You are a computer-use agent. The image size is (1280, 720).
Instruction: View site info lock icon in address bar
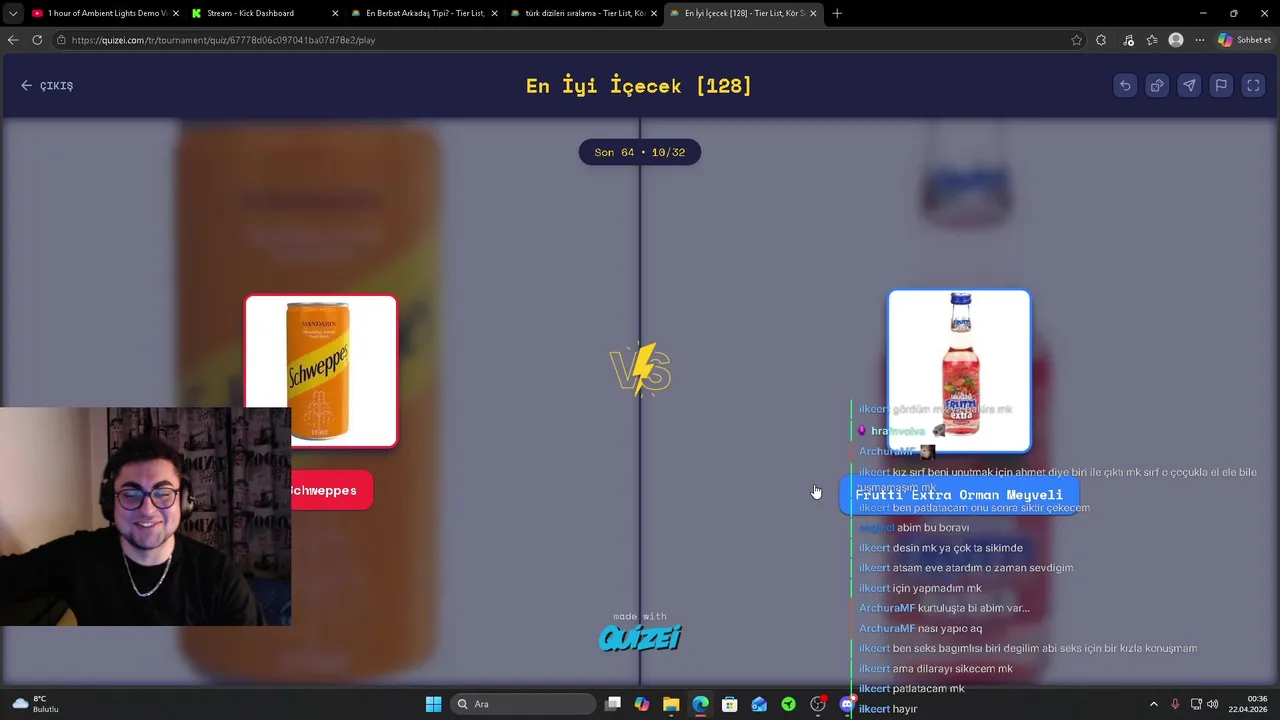point(62,40)
